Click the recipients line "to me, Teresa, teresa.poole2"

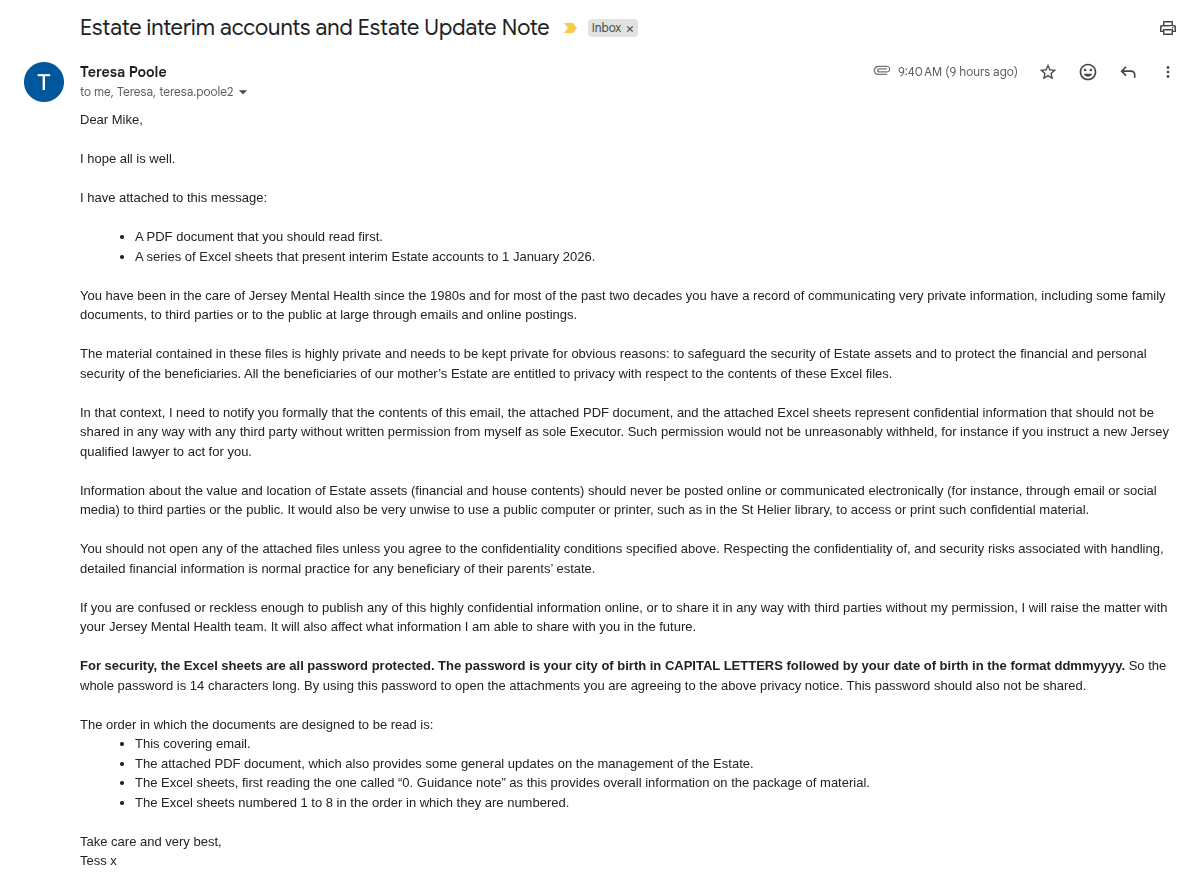click(156, 92)
